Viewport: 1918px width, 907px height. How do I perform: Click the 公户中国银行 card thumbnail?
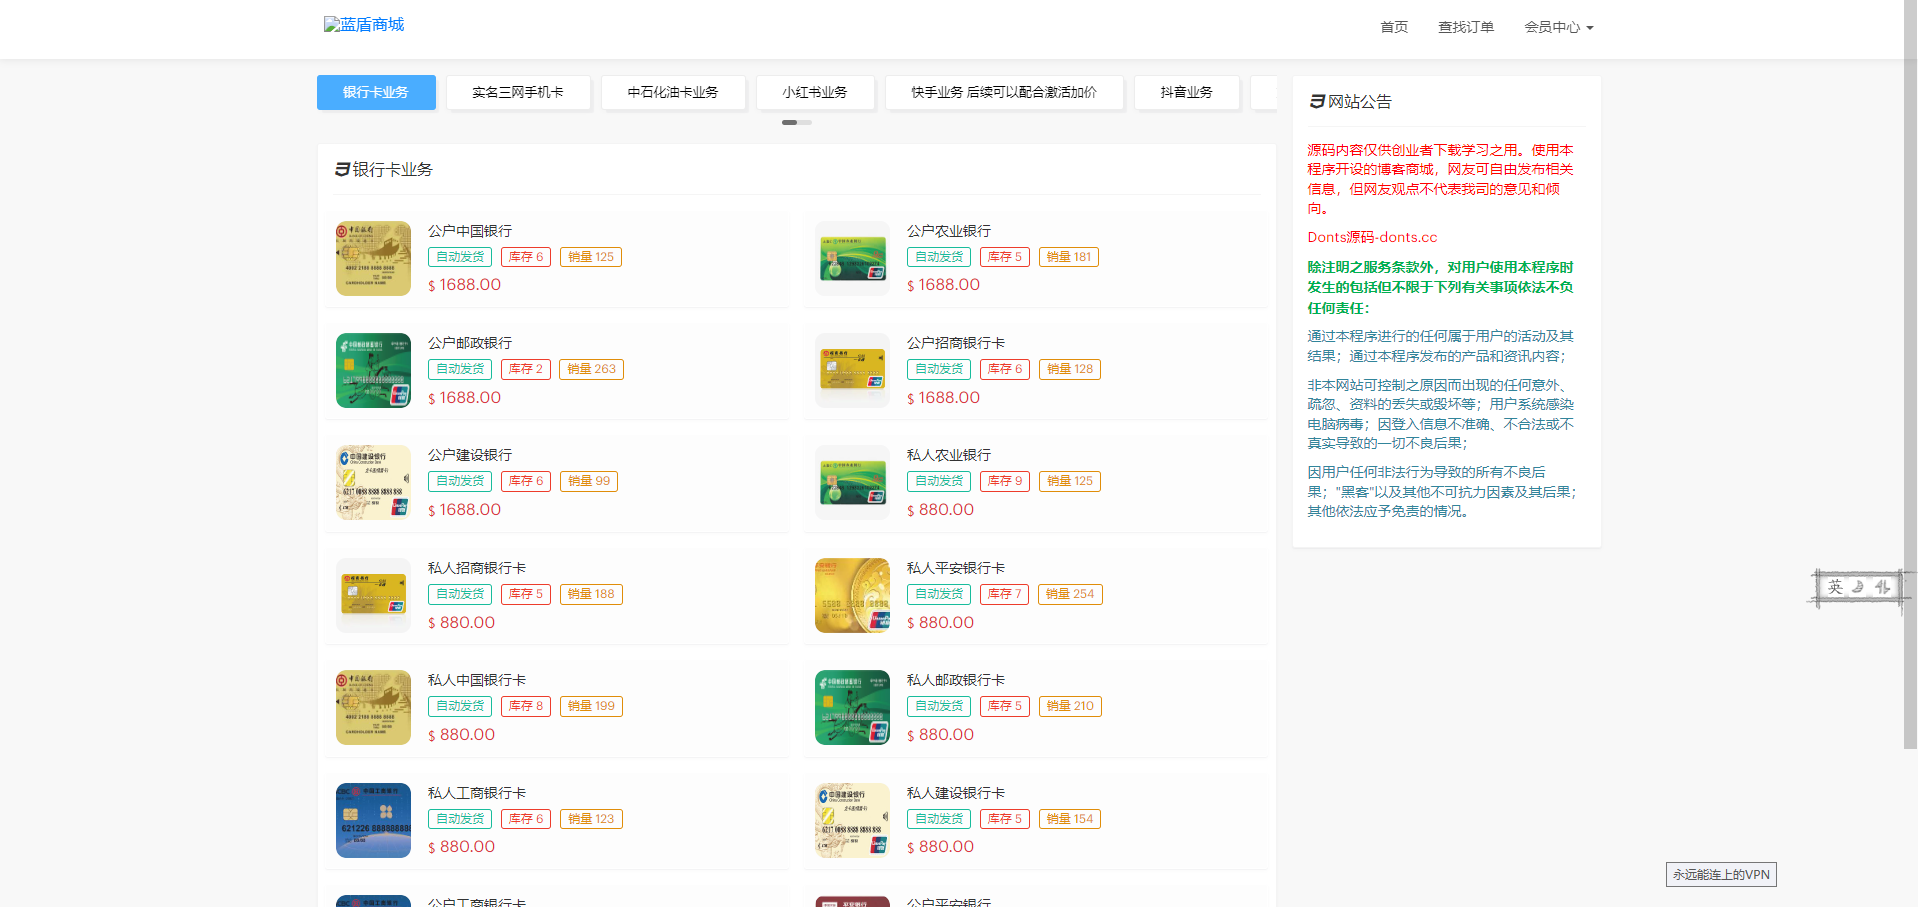(x=373, y=258)
